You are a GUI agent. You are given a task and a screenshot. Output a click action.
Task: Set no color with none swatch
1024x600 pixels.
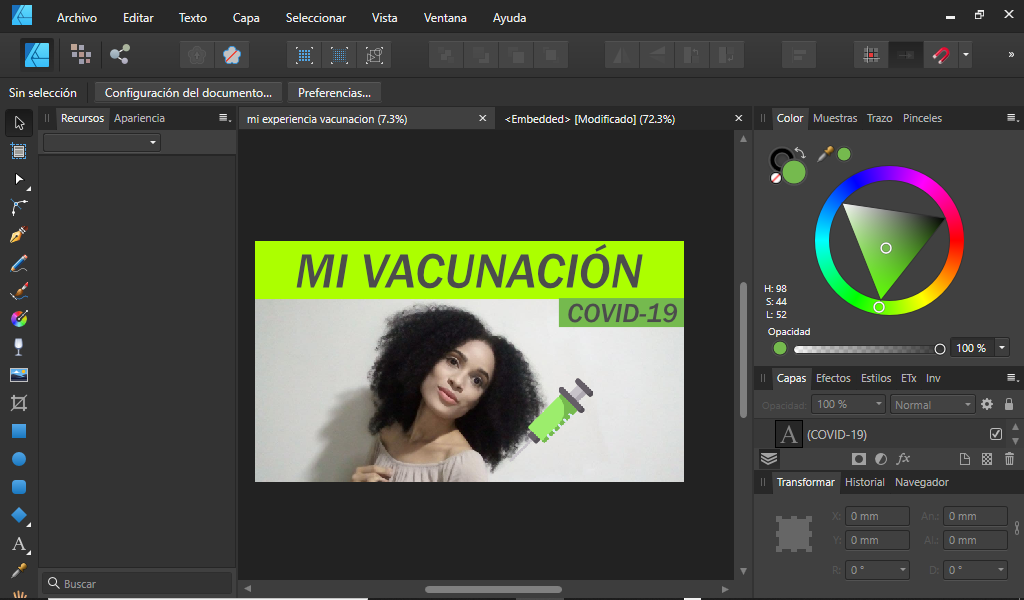tap(776, 178)
